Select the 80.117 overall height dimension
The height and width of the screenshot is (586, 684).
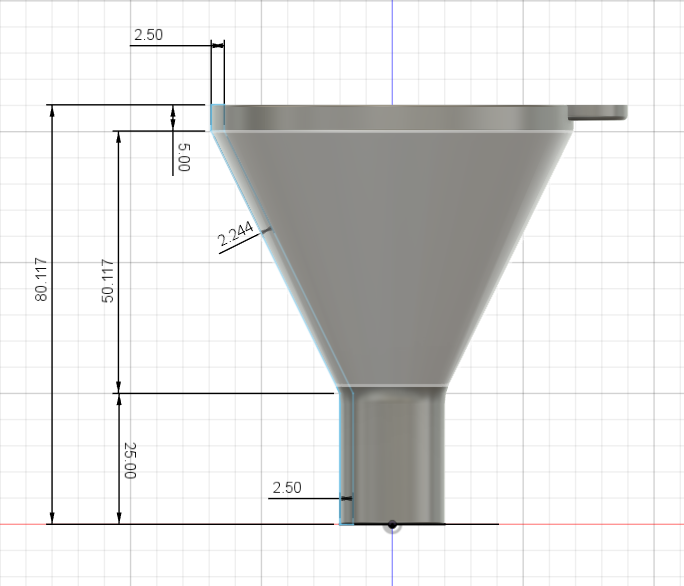41,280
